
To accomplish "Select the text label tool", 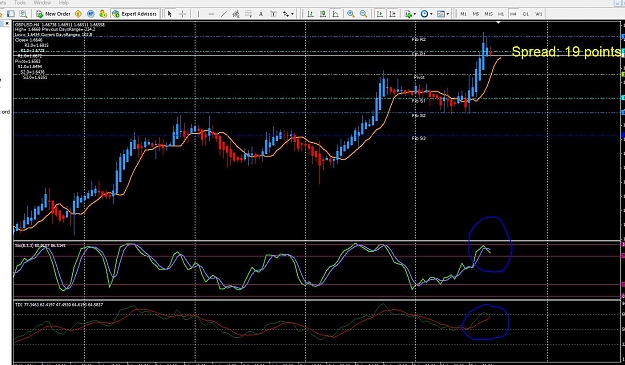I will pyautogui.click(x=273, y=14).
